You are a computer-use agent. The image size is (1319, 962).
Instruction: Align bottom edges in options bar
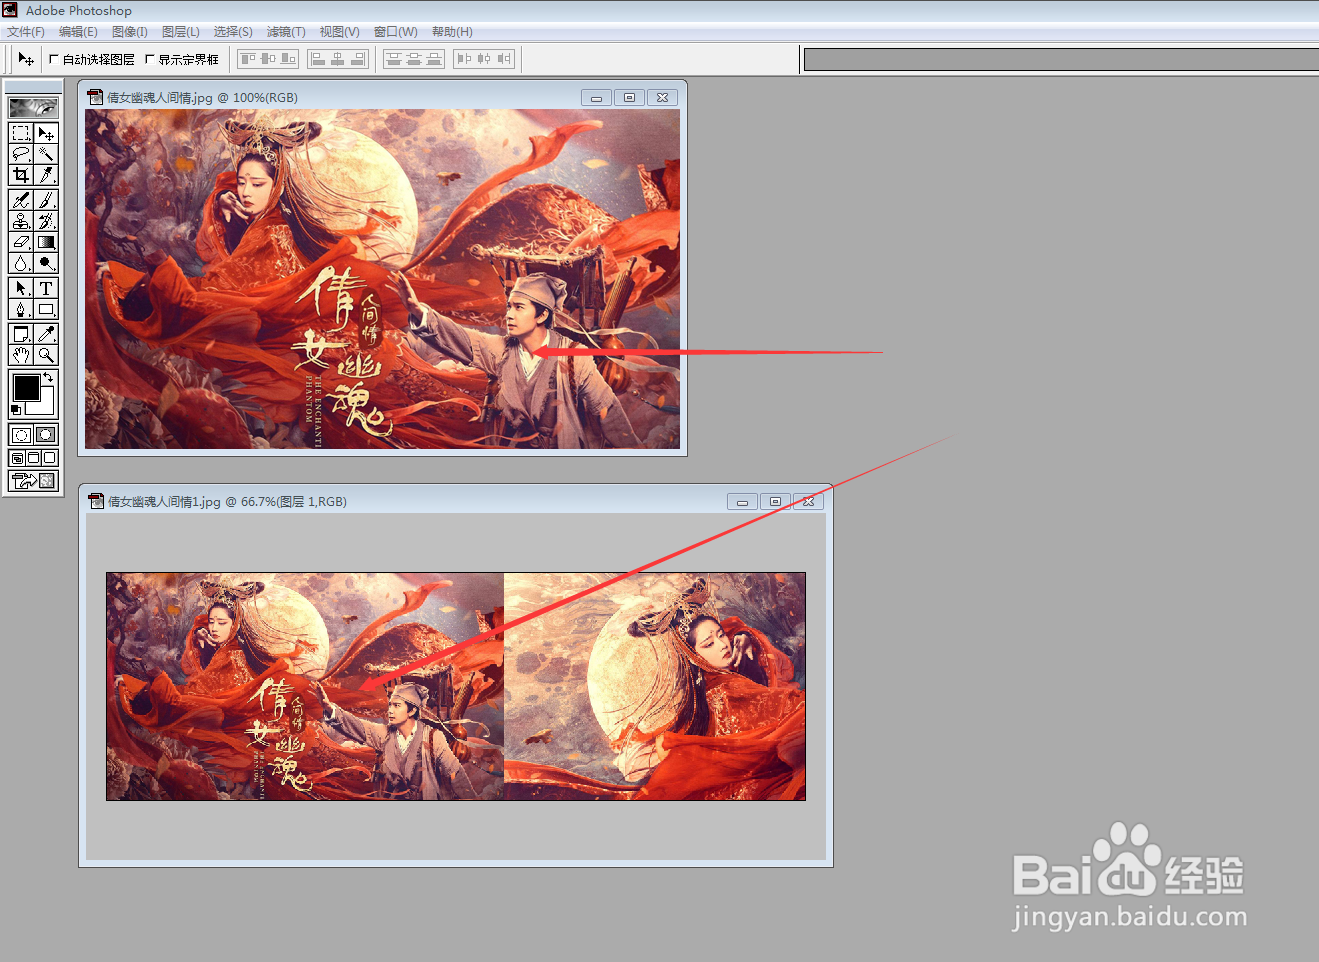pyautogui.click(x=288, y=59)
